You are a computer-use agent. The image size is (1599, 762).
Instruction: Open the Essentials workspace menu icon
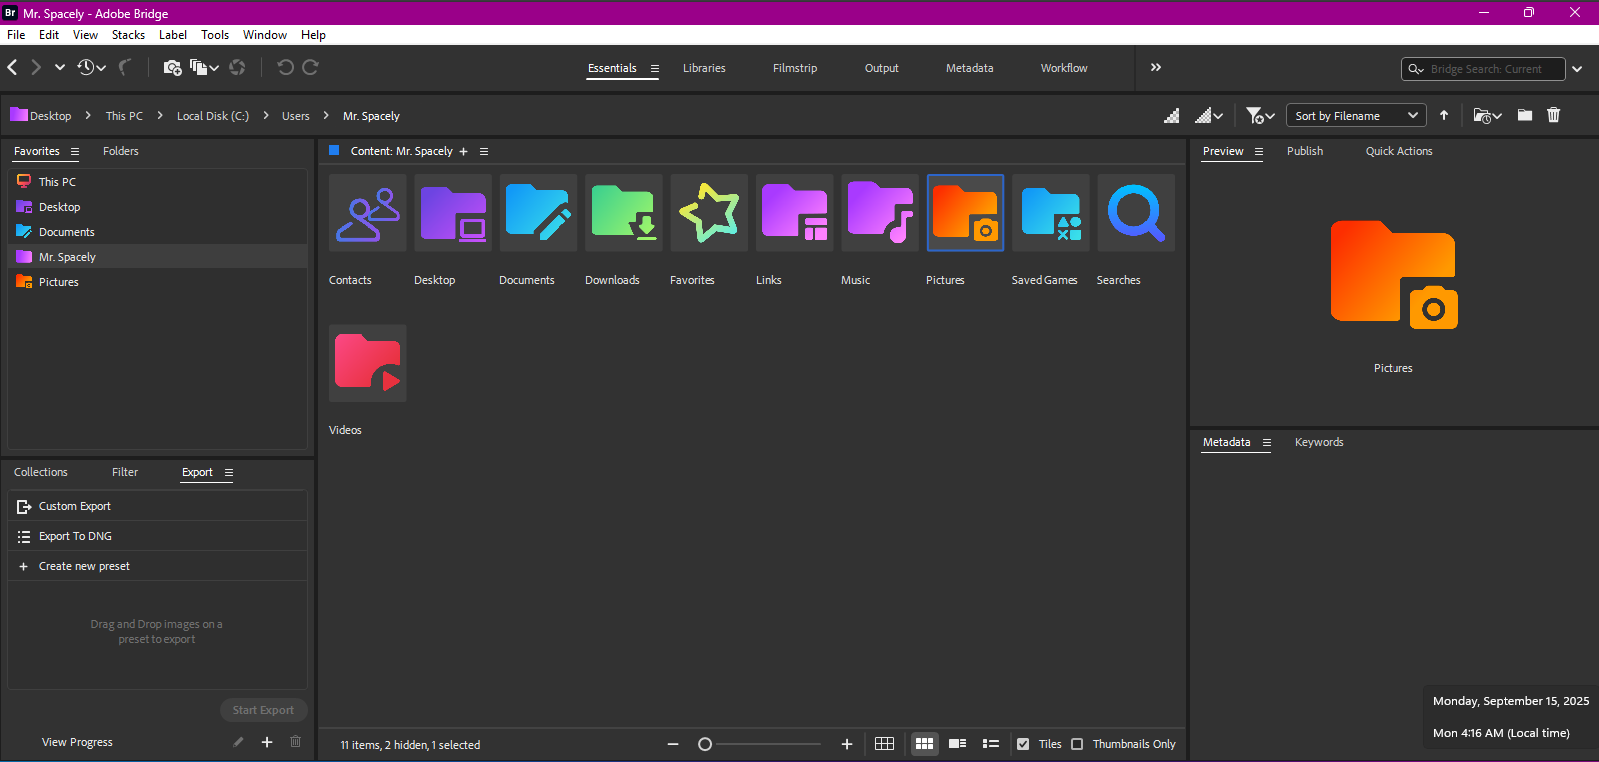pyautogui.click(x=655, y=69)
